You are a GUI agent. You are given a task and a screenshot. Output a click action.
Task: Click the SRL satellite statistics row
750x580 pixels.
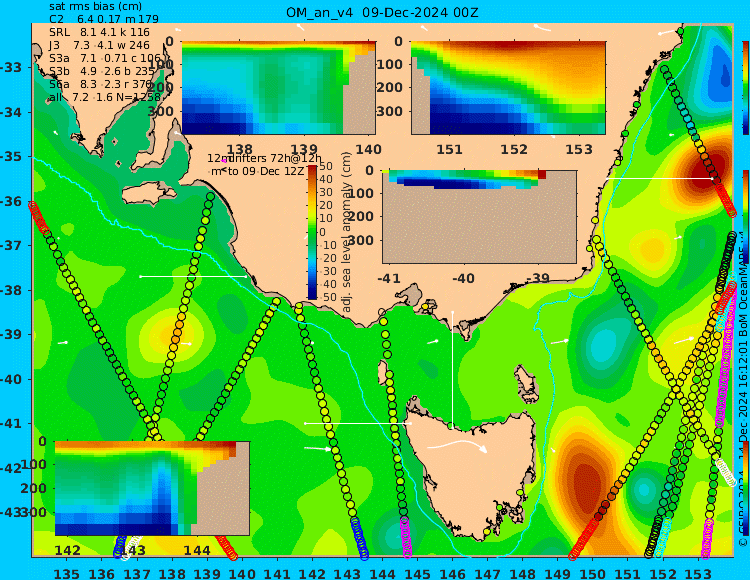click(99, 32)
